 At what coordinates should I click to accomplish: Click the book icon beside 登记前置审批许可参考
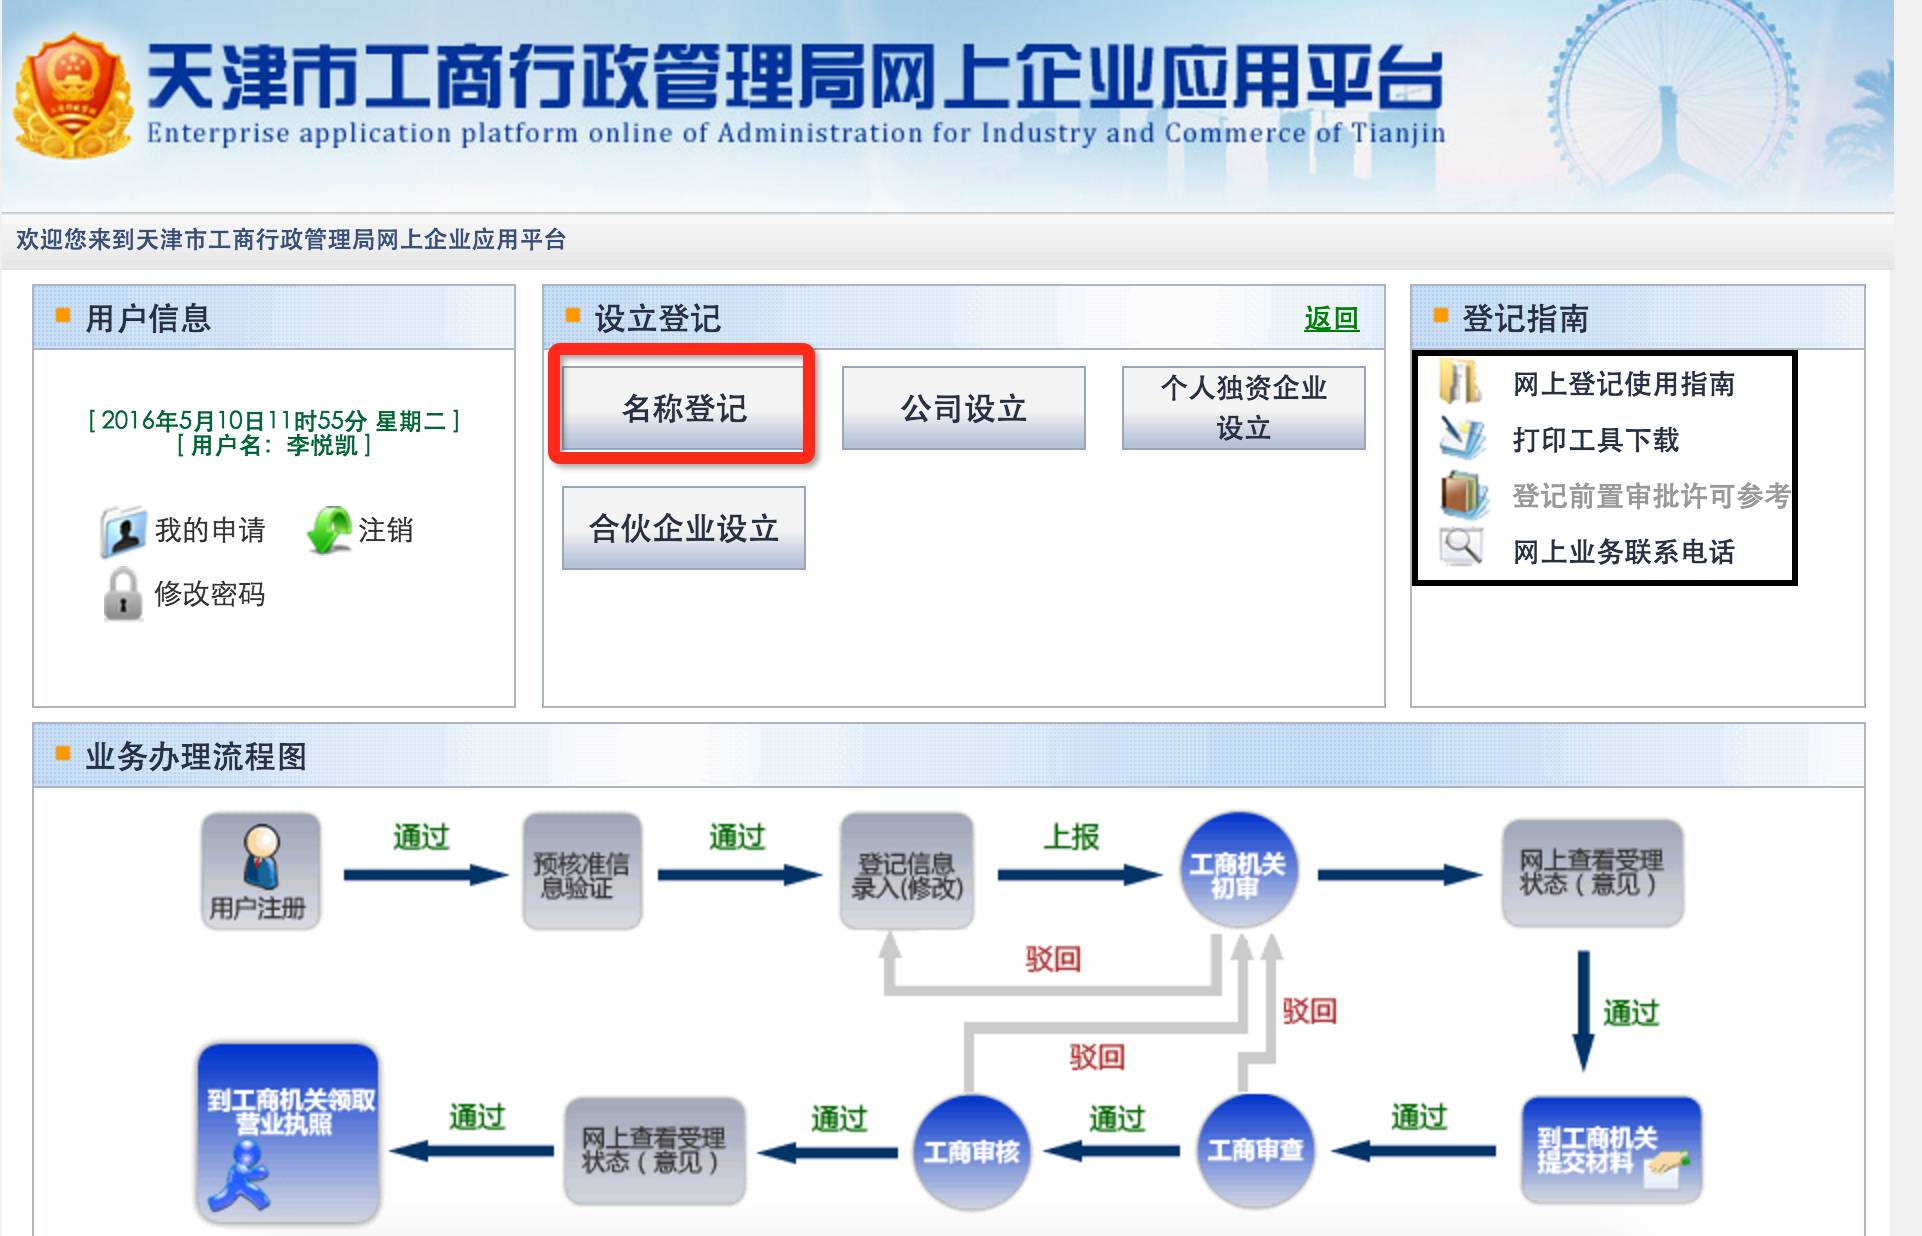point(1463,494)
